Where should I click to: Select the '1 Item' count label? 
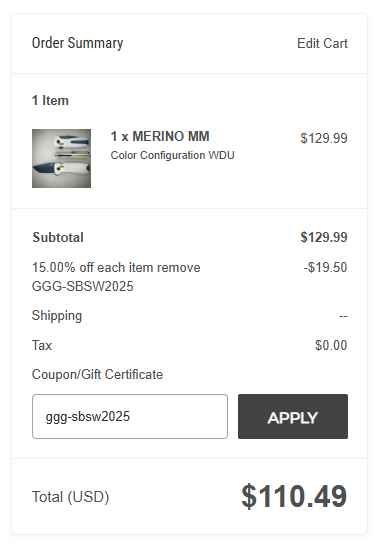50,100
